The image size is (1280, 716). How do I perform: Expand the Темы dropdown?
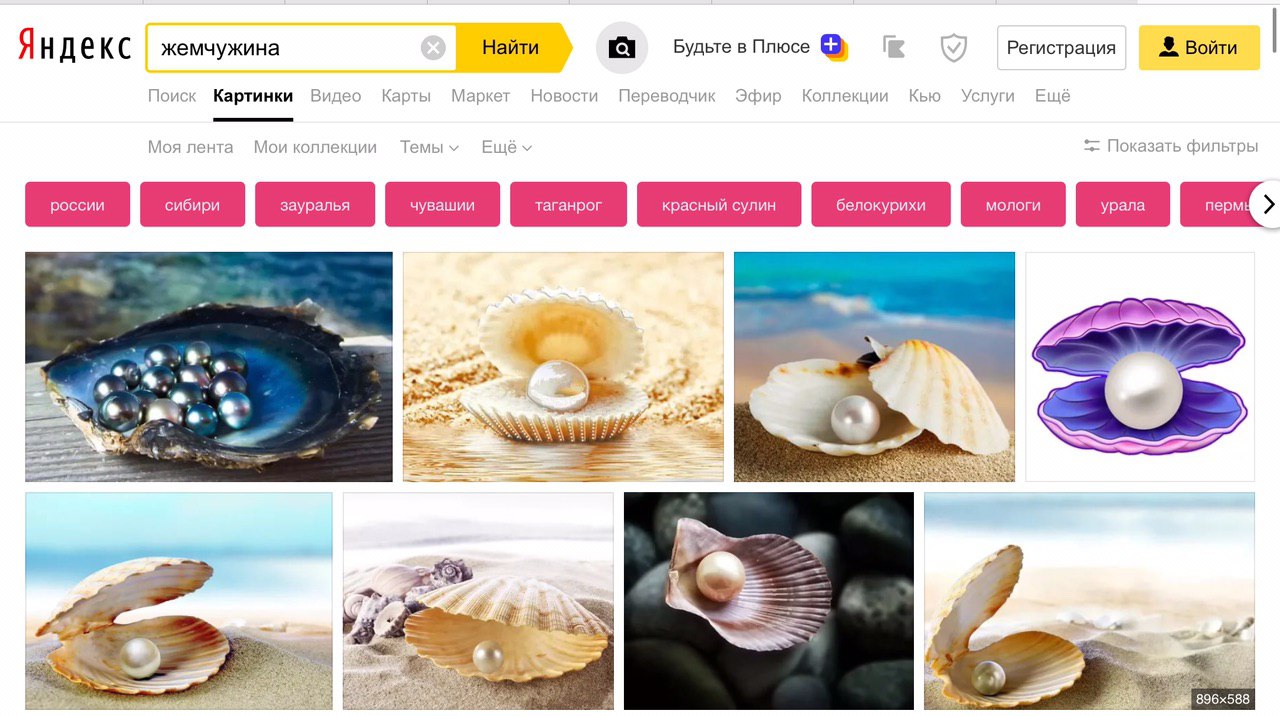tap(429, 147)
